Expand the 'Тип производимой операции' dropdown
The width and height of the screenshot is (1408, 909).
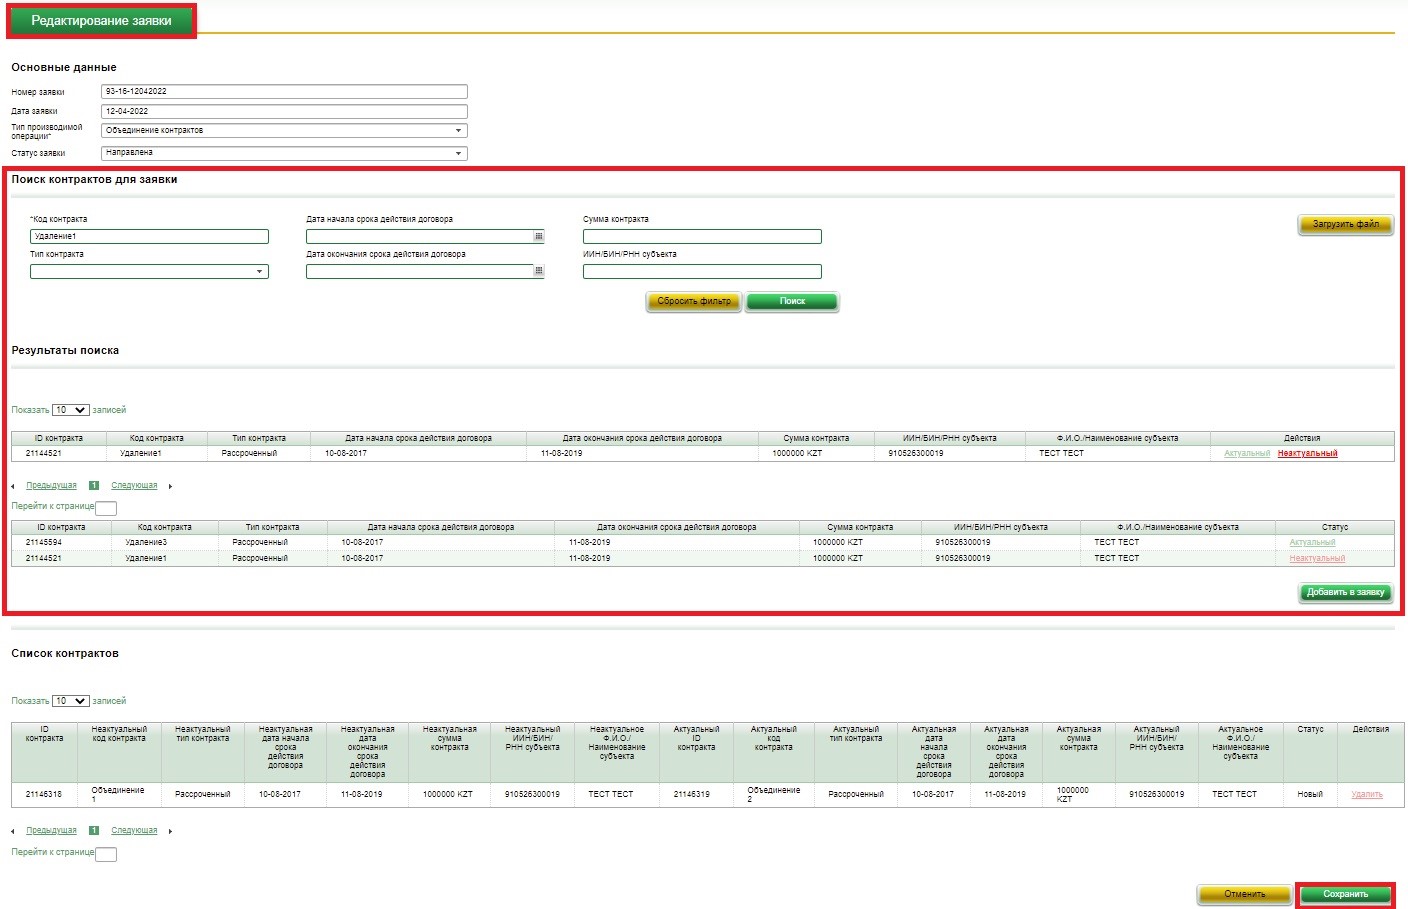coord(458,131)
